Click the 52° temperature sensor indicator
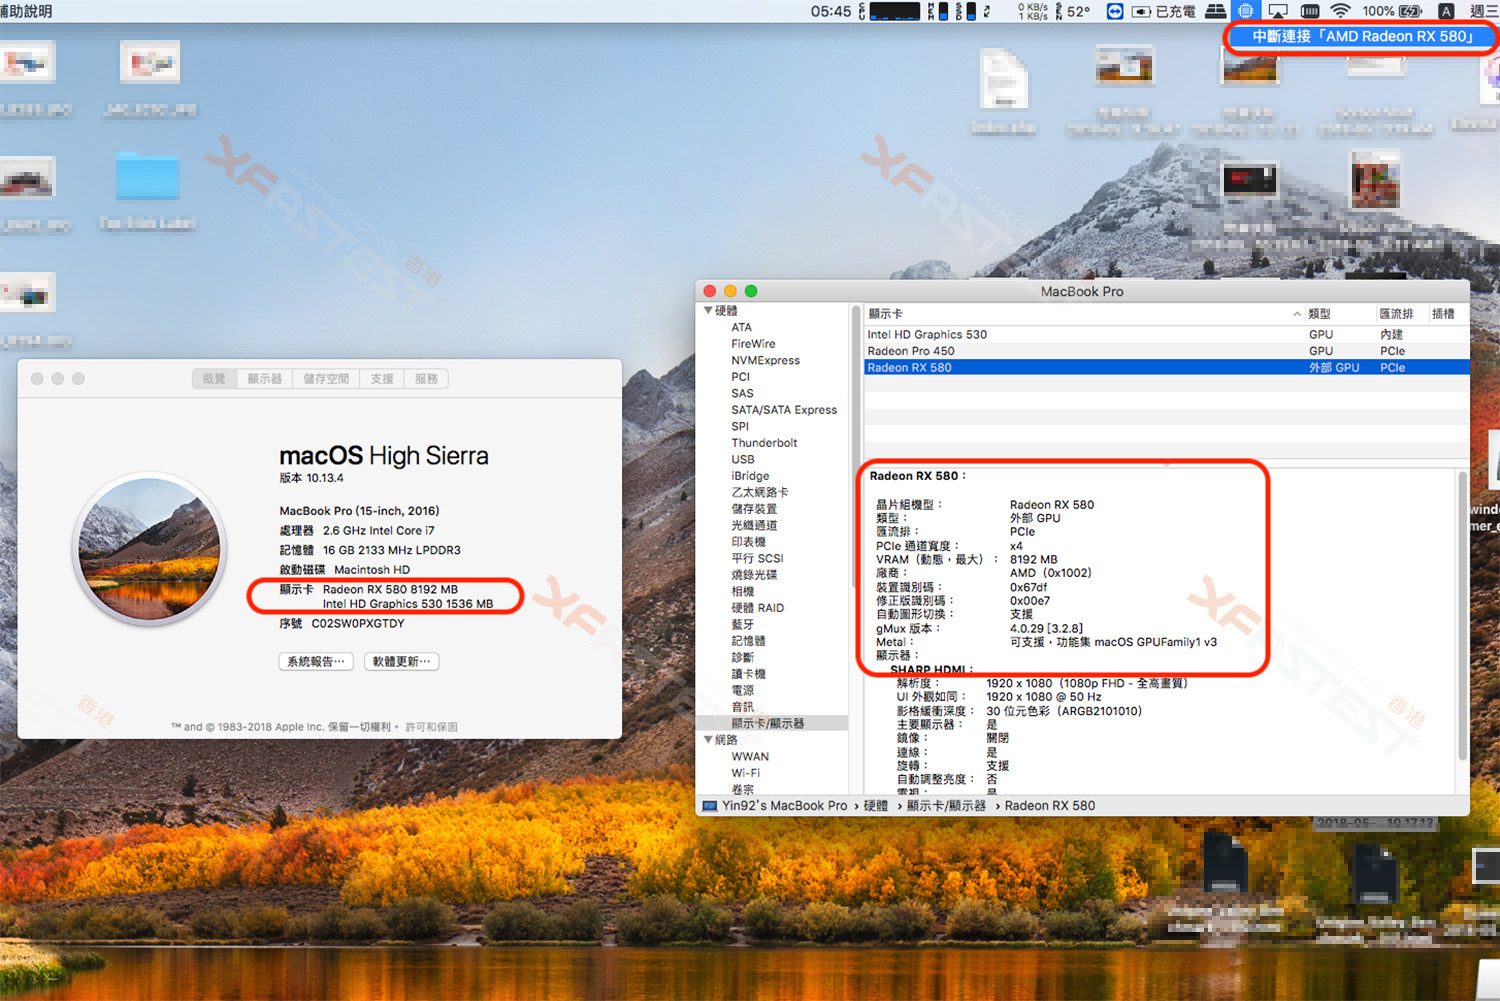 coord(1073,11)
